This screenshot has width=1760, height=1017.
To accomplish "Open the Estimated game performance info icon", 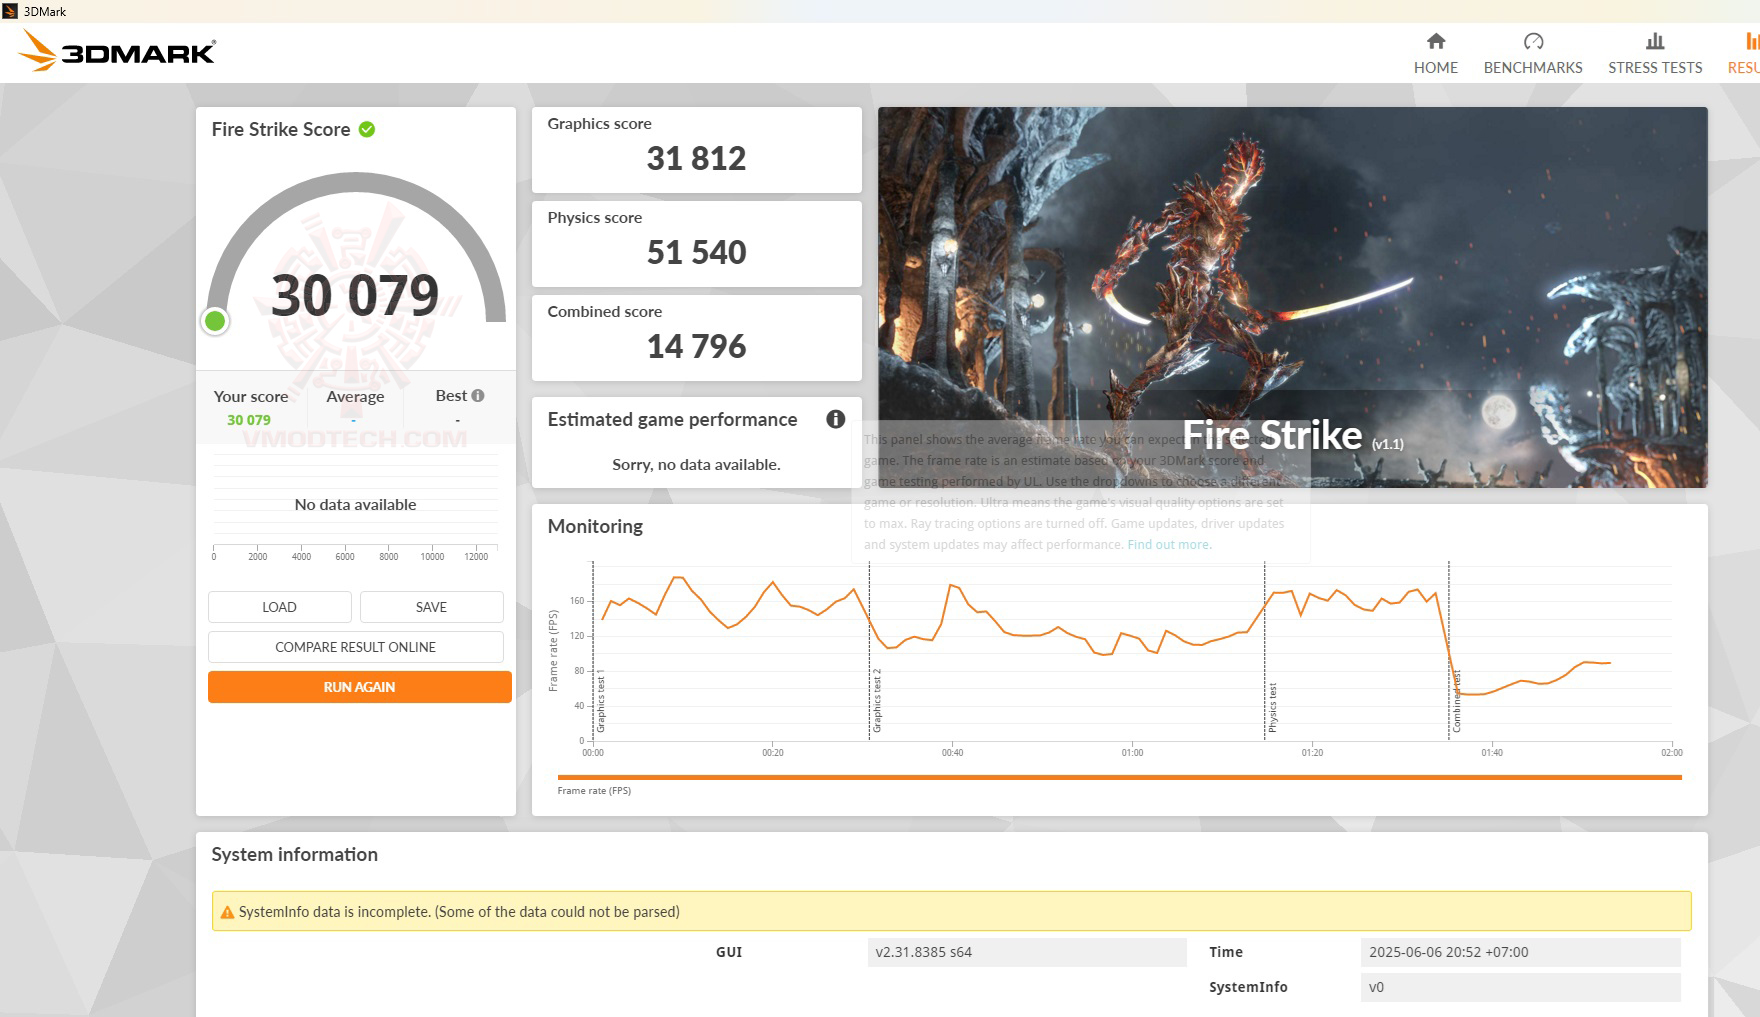I will (x=836, y=420).
